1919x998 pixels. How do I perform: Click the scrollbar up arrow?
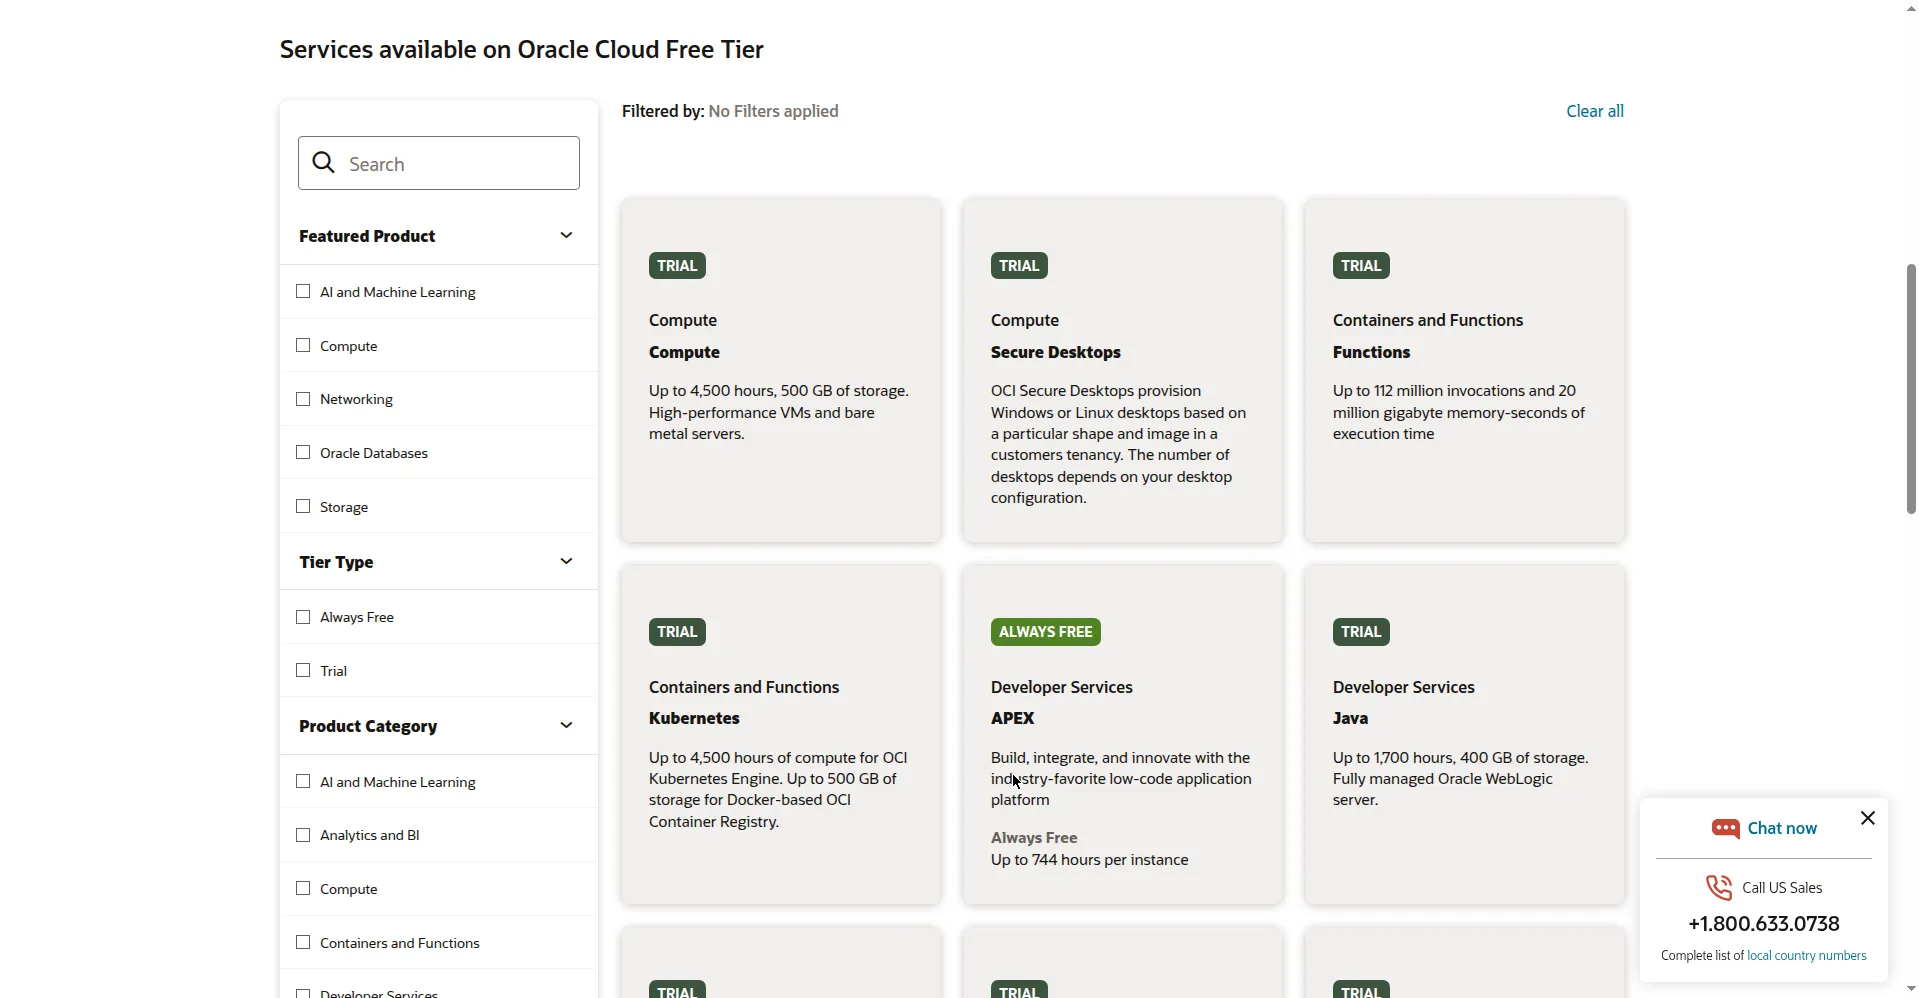tap(1911, 8)
